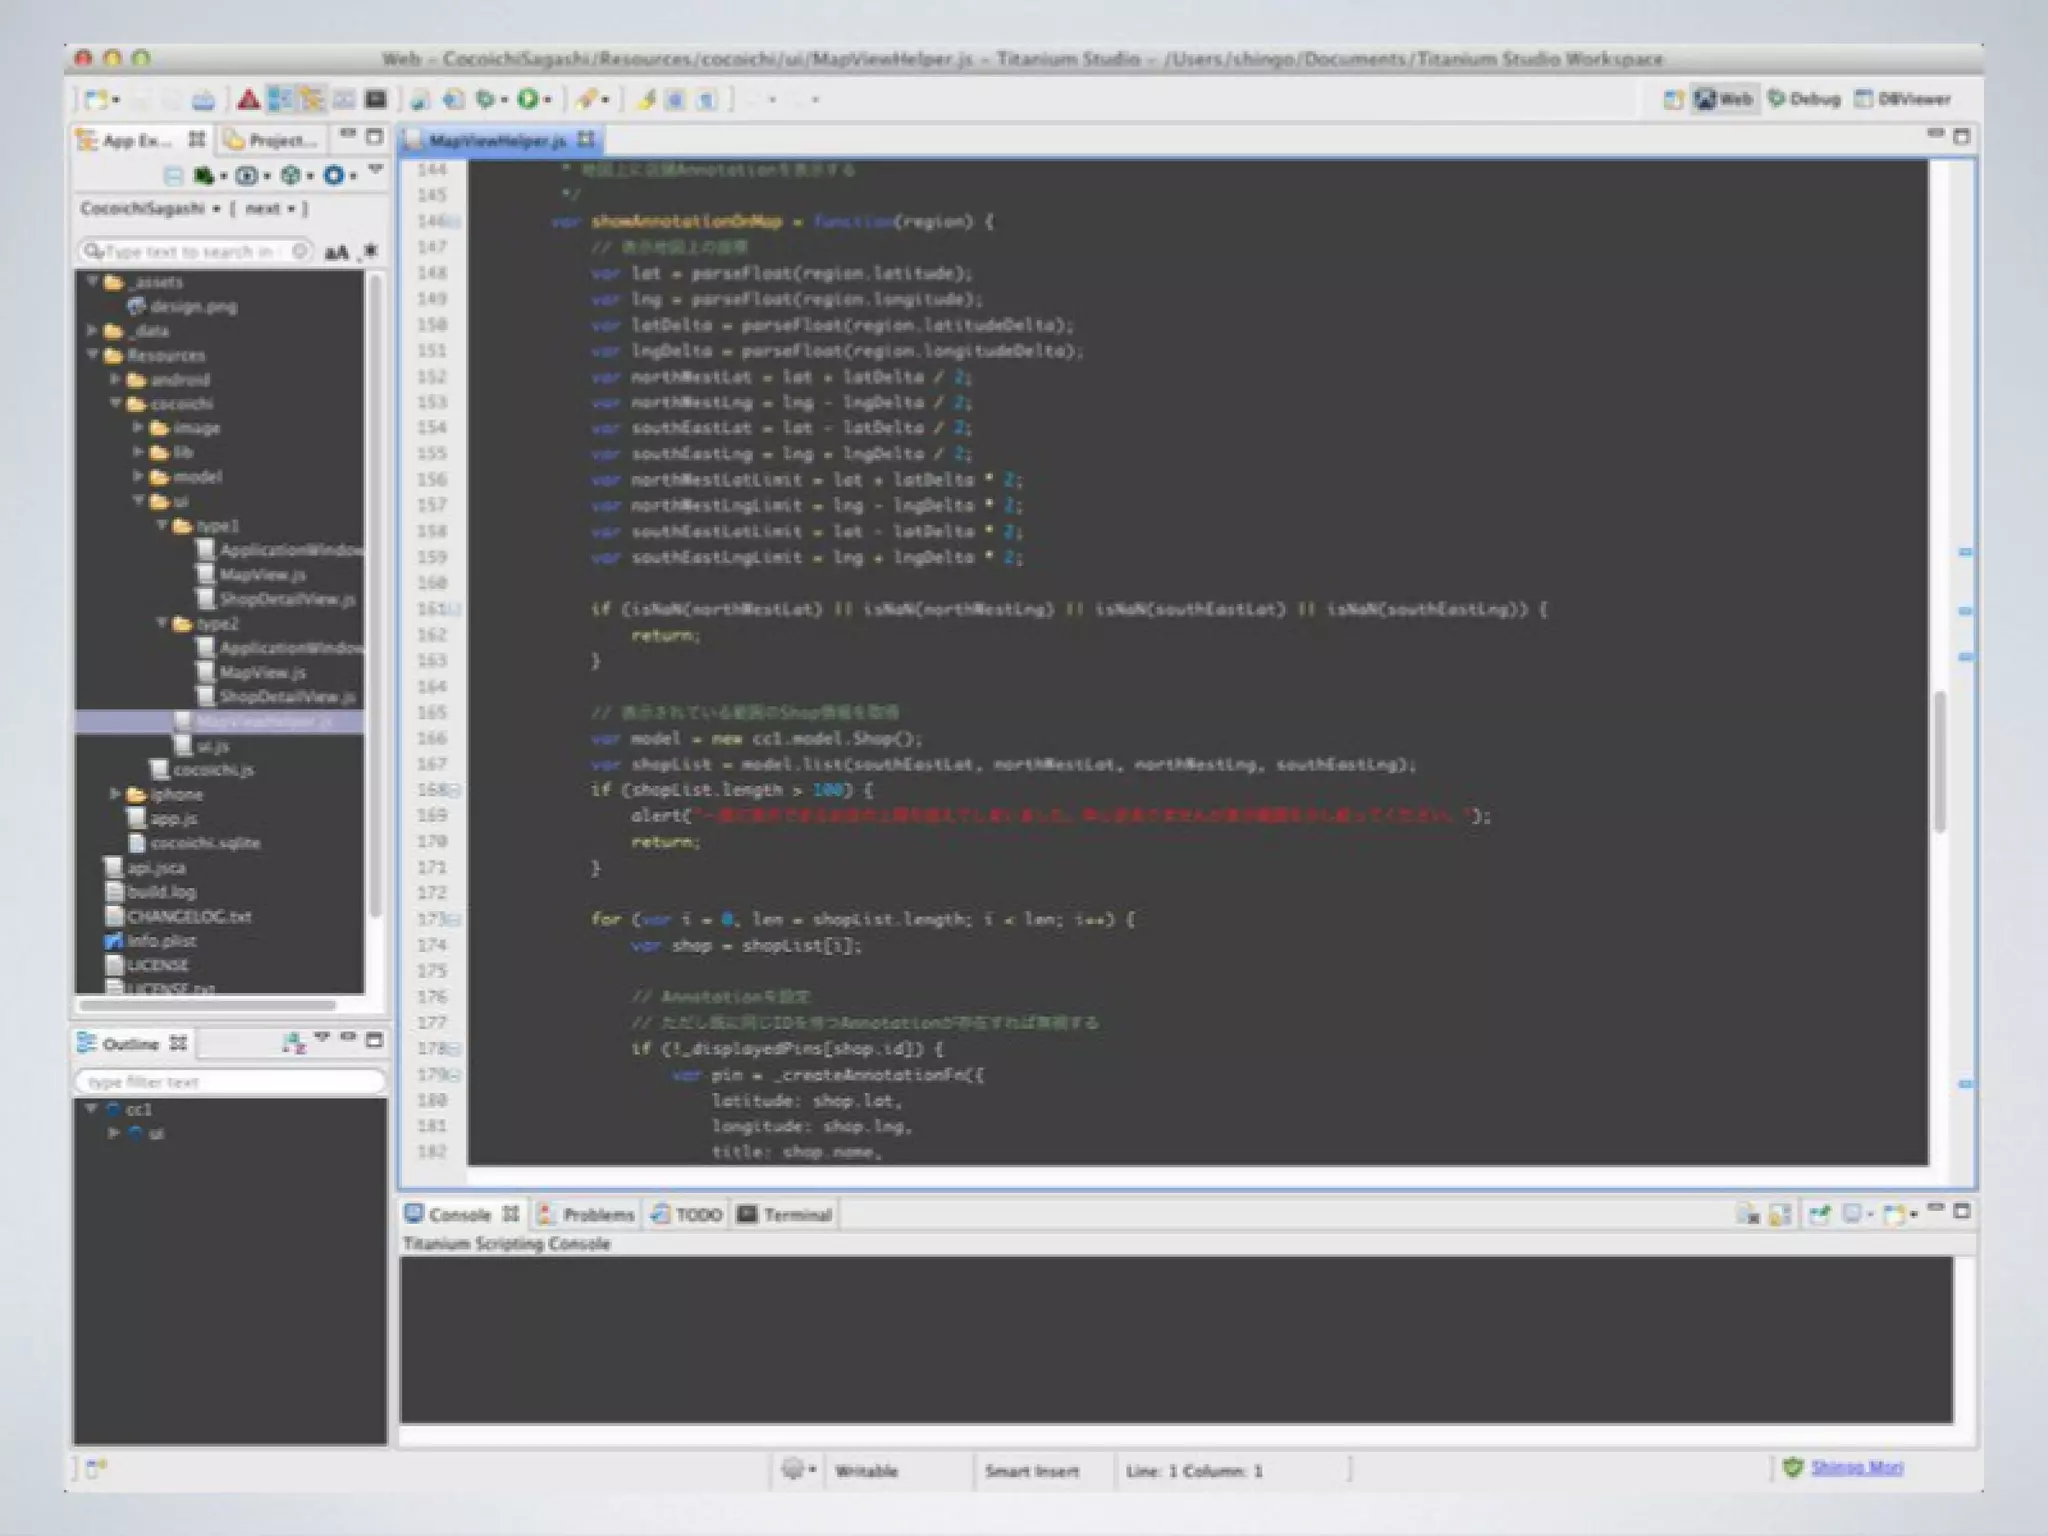
Task: Click the green debug bug toolbar icon
Action: pos(486,100)
